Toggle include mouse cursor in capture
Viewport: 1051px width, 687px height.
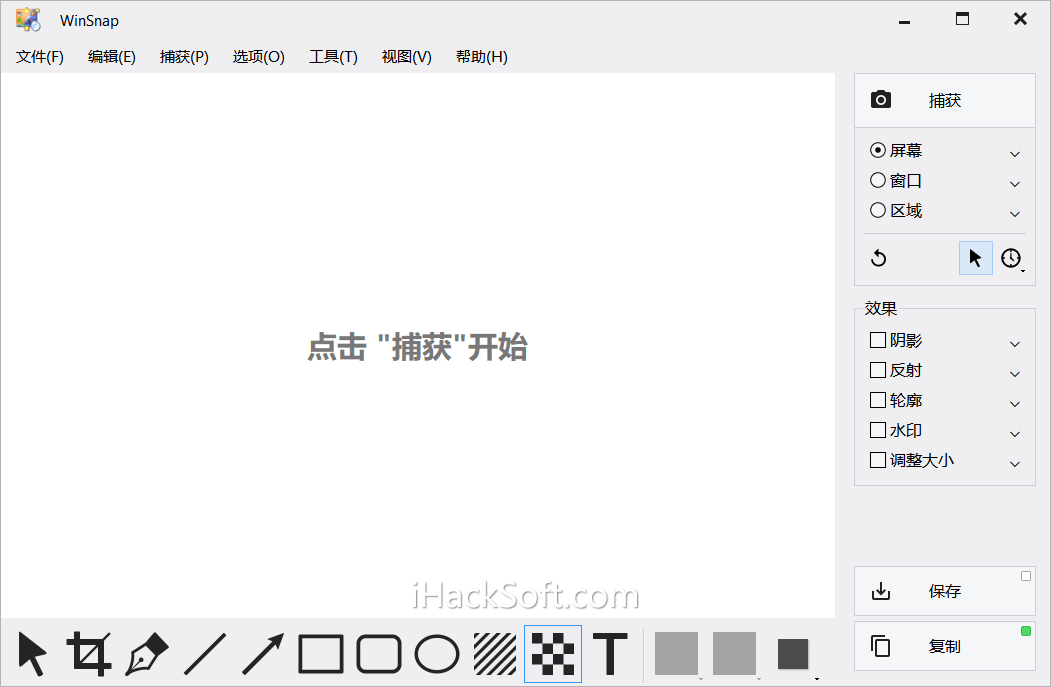pos(975,258)
